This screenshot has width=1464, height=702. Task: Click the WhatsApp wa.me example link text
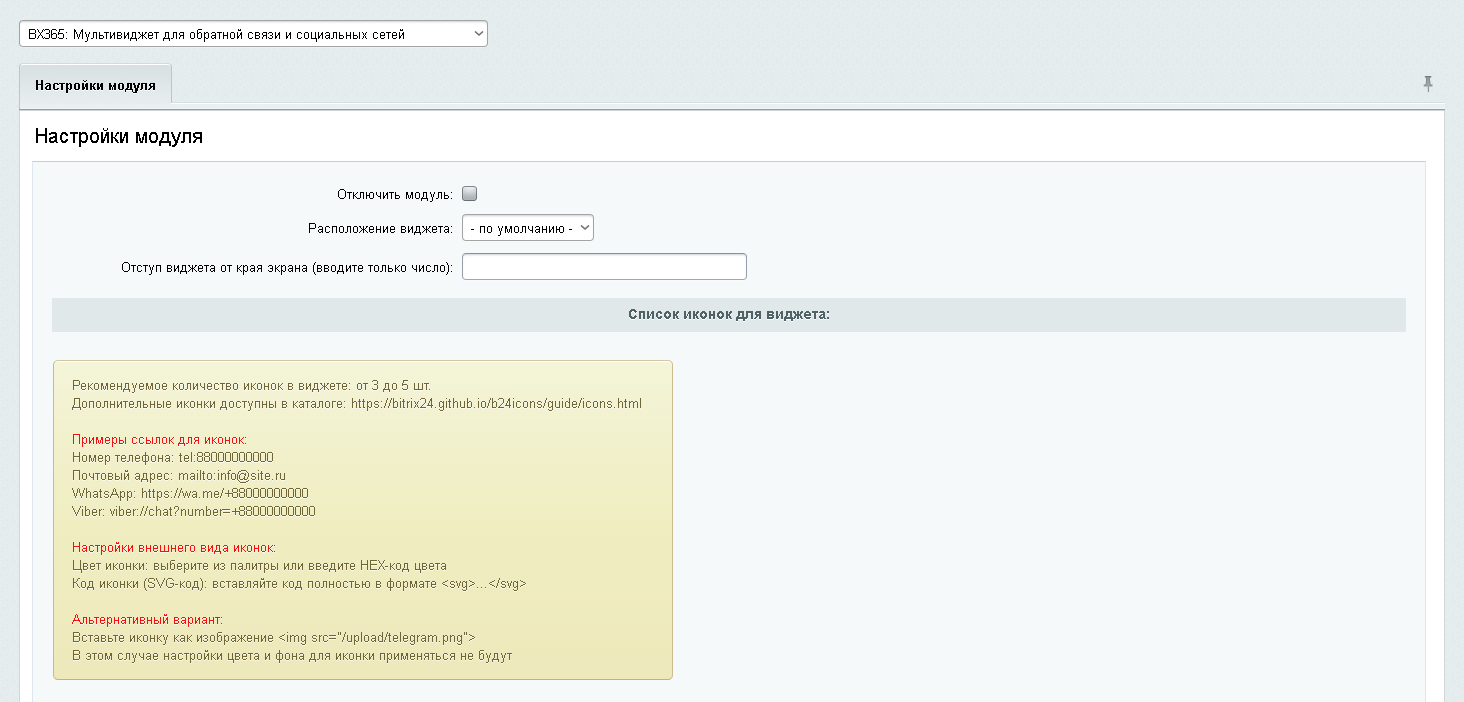[x=223, y=494]
